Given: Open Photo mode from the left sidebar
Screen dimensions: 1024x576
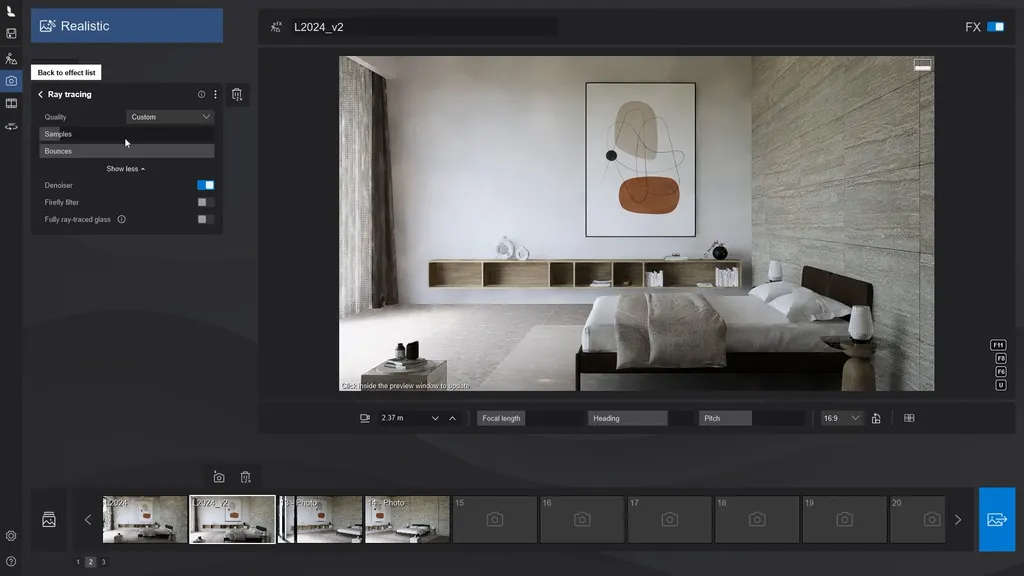Looking at the screenshot, I should pos(11,80).
